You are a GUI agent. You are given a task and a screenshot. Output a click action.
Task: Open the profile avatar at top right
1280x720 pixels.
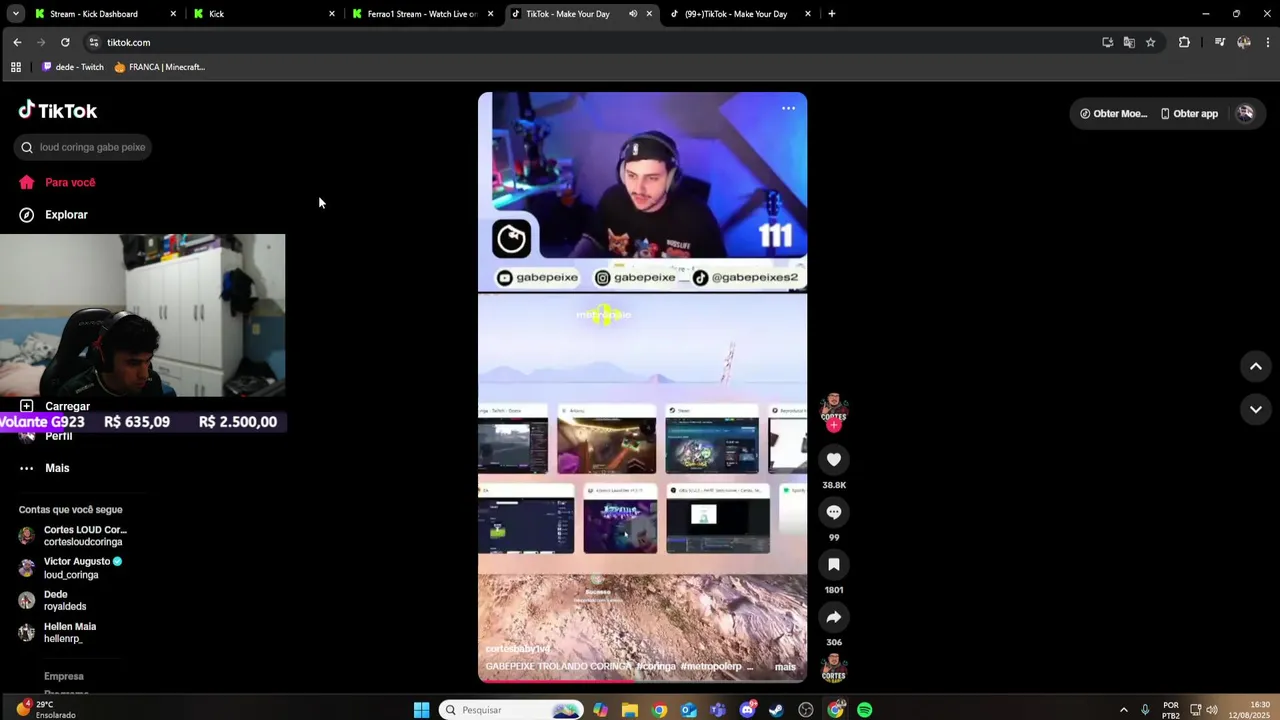pyautogui.click(x=1245, y=113)
